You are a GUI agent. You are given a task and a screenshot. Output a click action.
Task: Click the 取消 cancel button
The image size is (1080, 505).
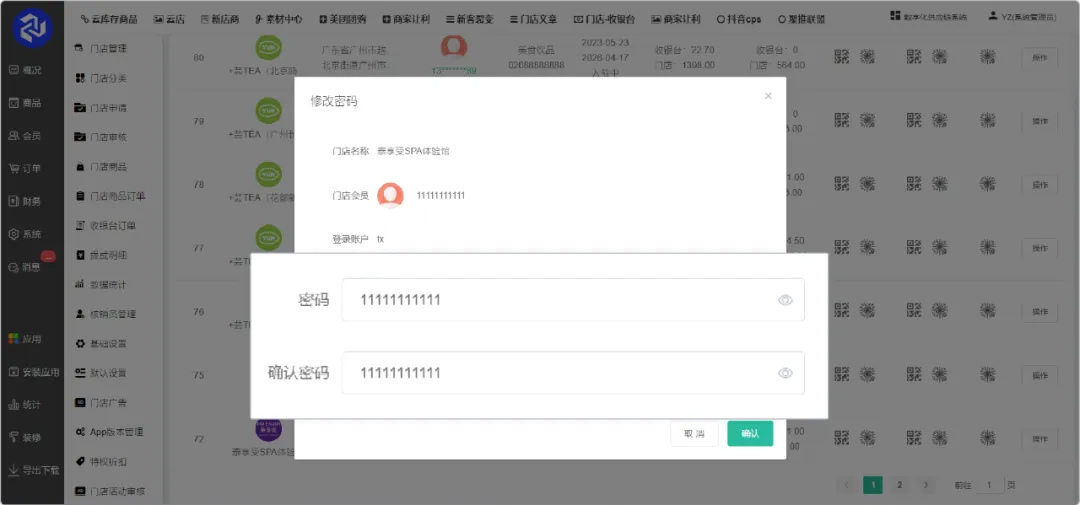point(694,433)
